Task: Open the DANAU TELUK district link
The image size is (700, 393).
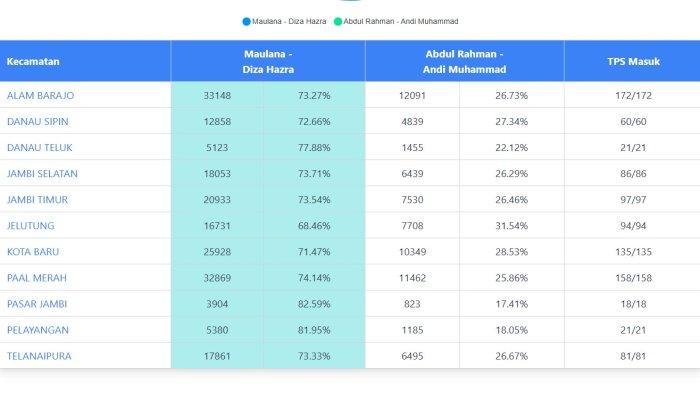Action: 40,147
